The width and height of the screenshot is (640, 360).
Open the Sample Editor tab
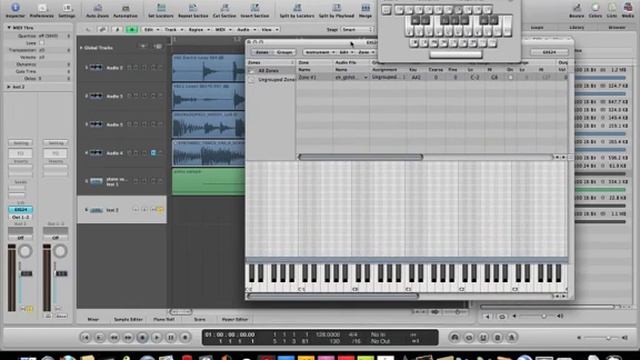[x=128, y=320]
